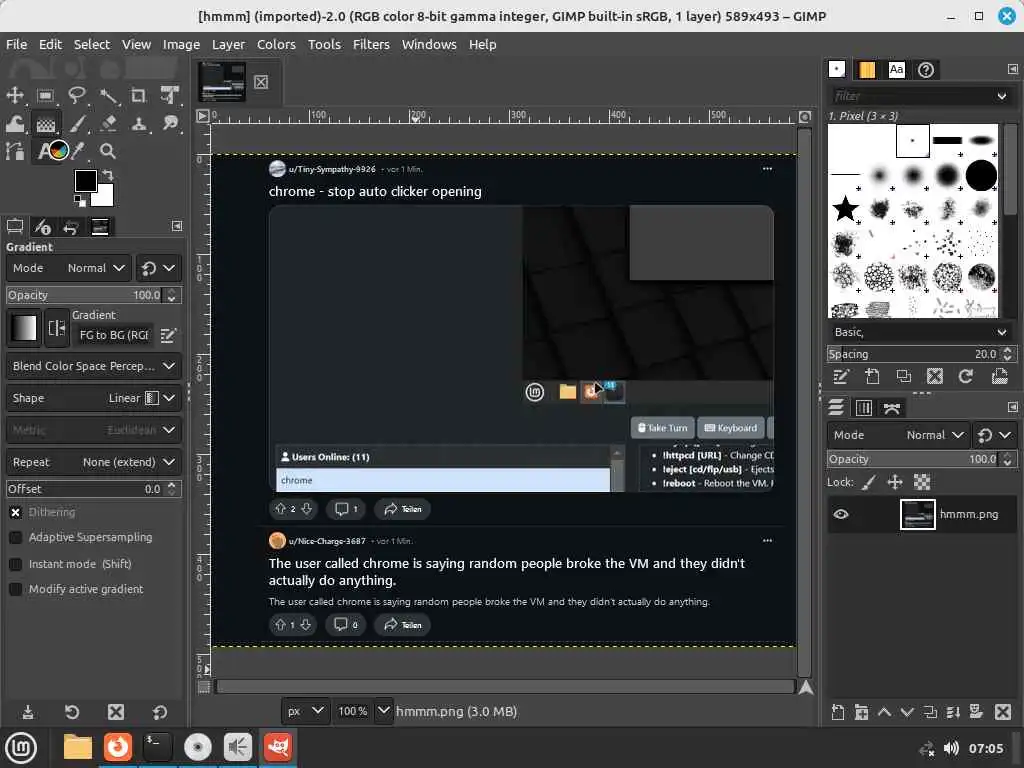Create a new layer

838,712
